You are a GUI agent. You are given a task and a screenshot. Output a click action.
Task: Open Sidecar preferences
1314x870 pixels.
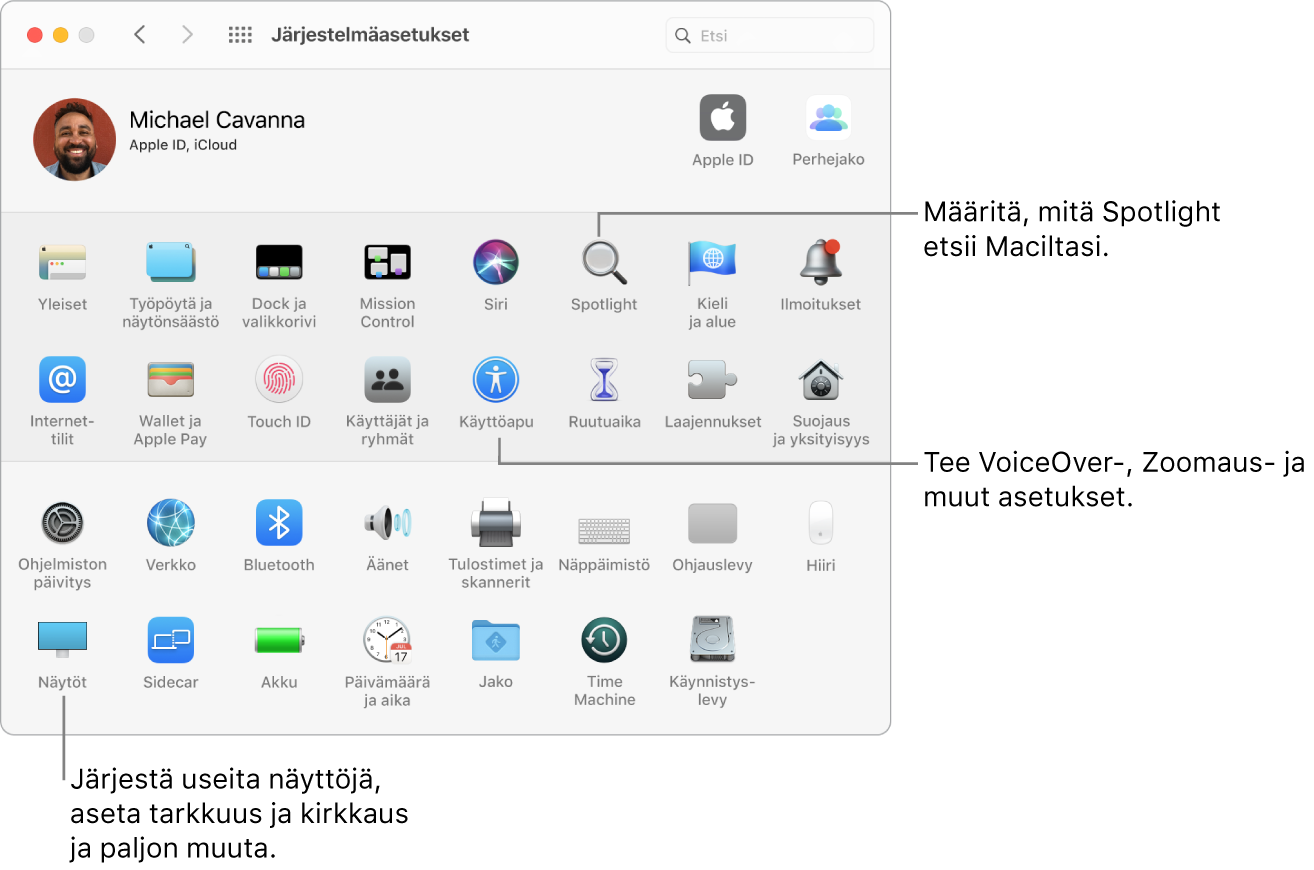[x=171, y=640]
